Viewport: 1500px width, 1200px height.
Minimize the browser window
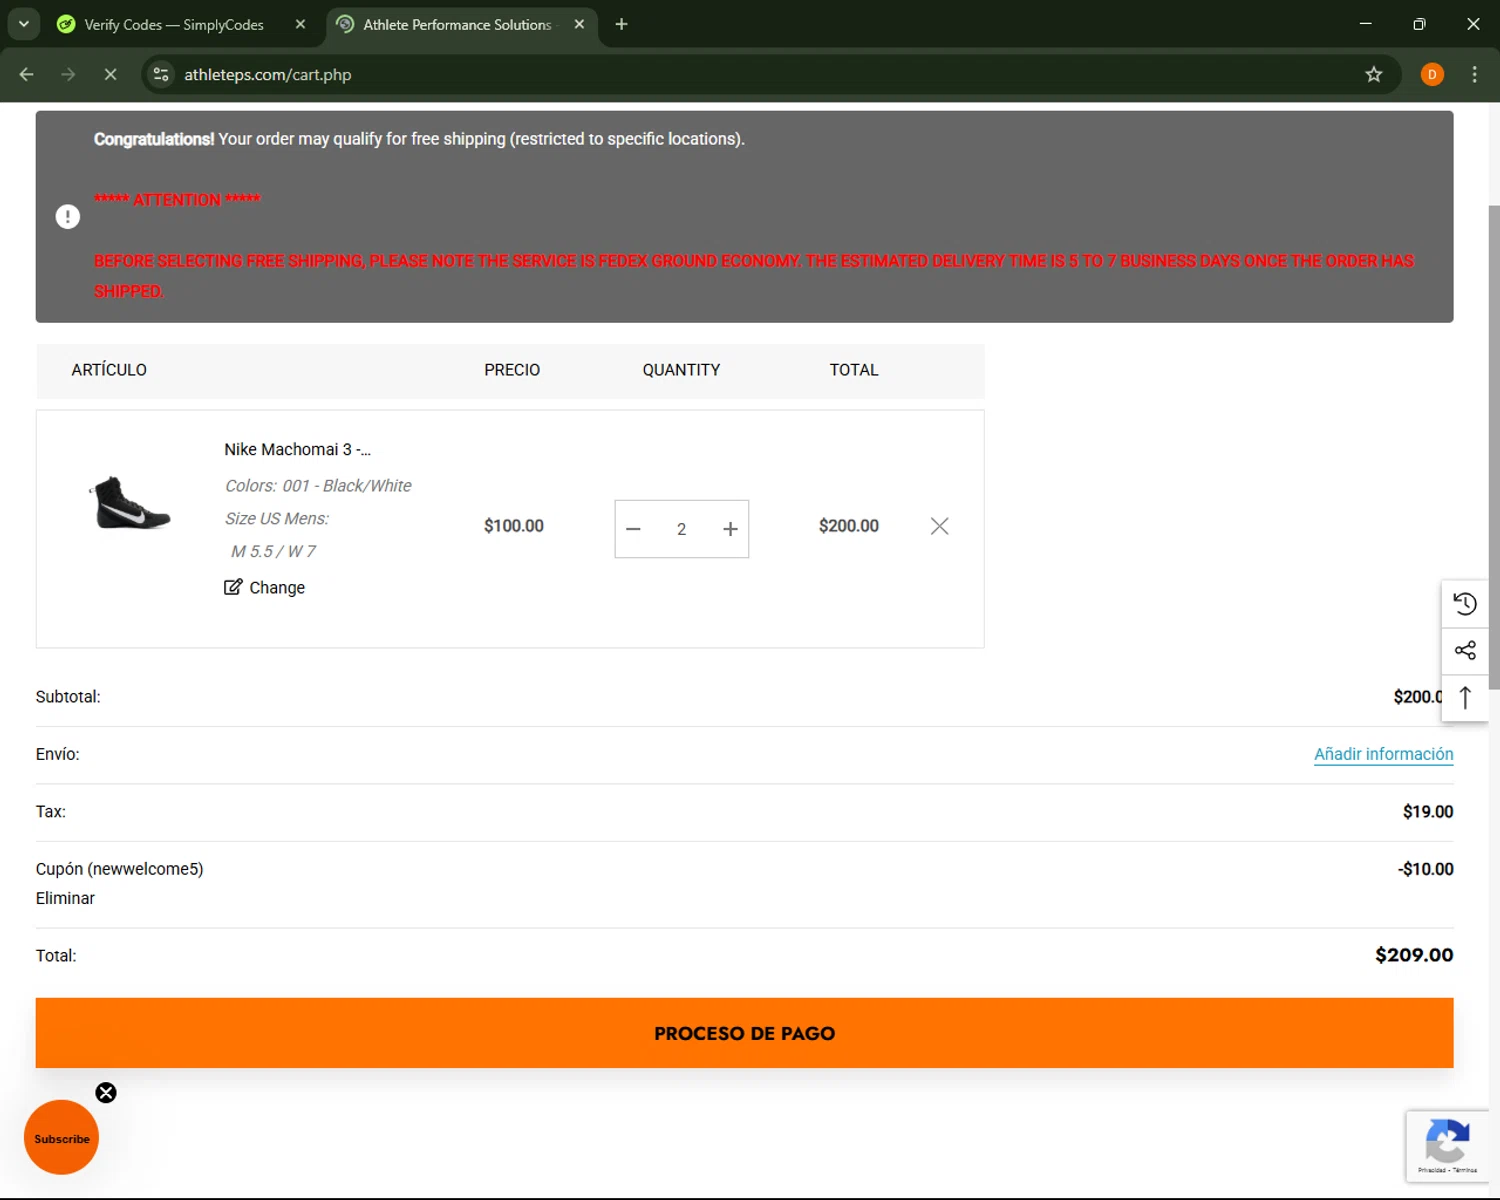[1365, 24]
